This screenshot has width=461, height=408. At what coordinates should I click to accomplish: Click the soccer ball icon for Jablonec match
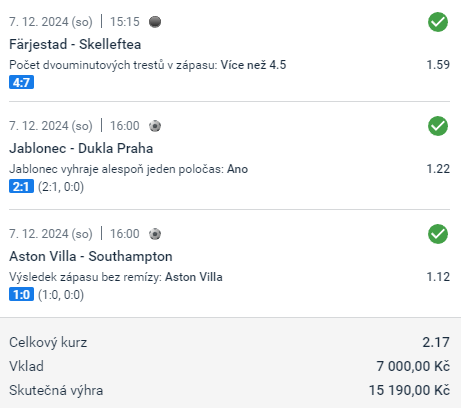tap(155, 126)
